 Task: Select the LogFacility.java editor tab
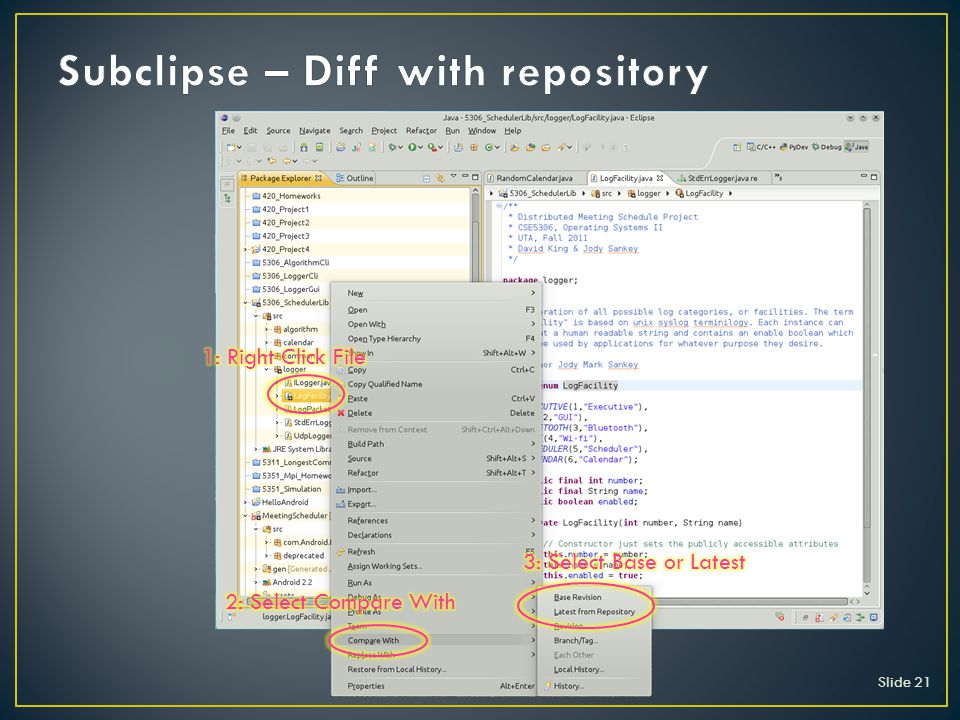coord(626,178)
